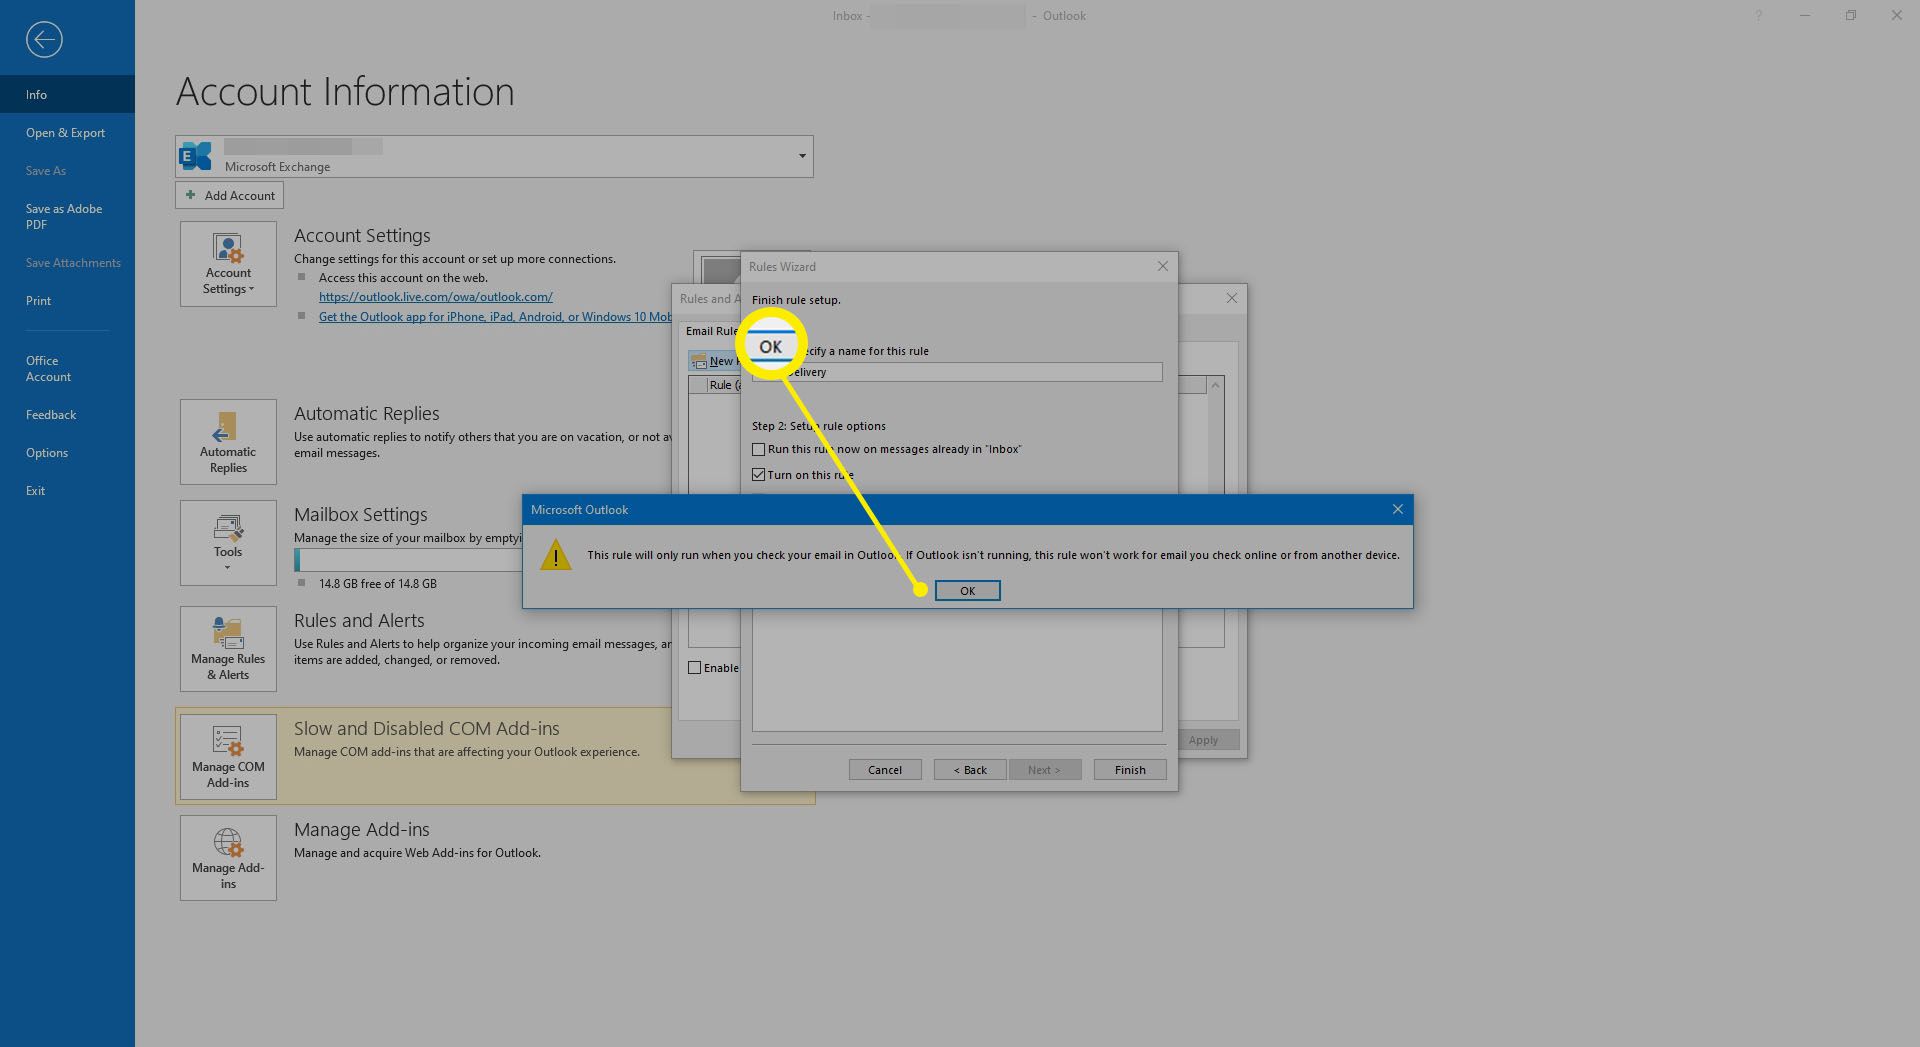Close the Rules and Alerts window
This screenshot has height=1047, width=1920.
[x=1231, y=298]
